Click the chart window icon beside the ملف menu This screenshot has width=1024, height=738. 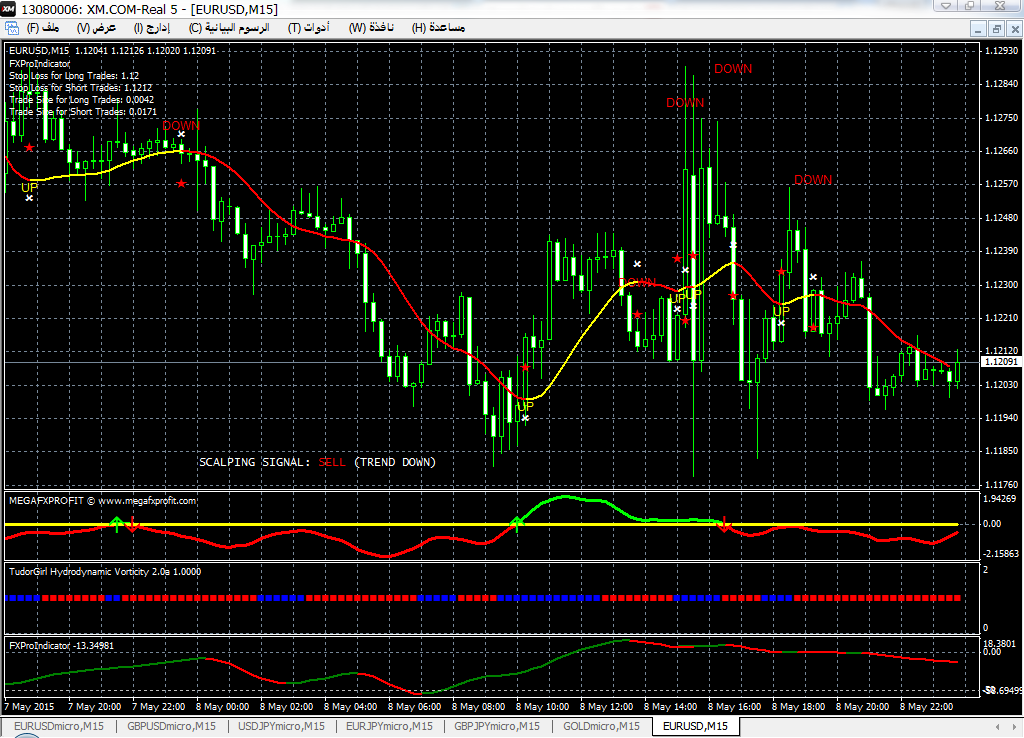tap(9, 28)
